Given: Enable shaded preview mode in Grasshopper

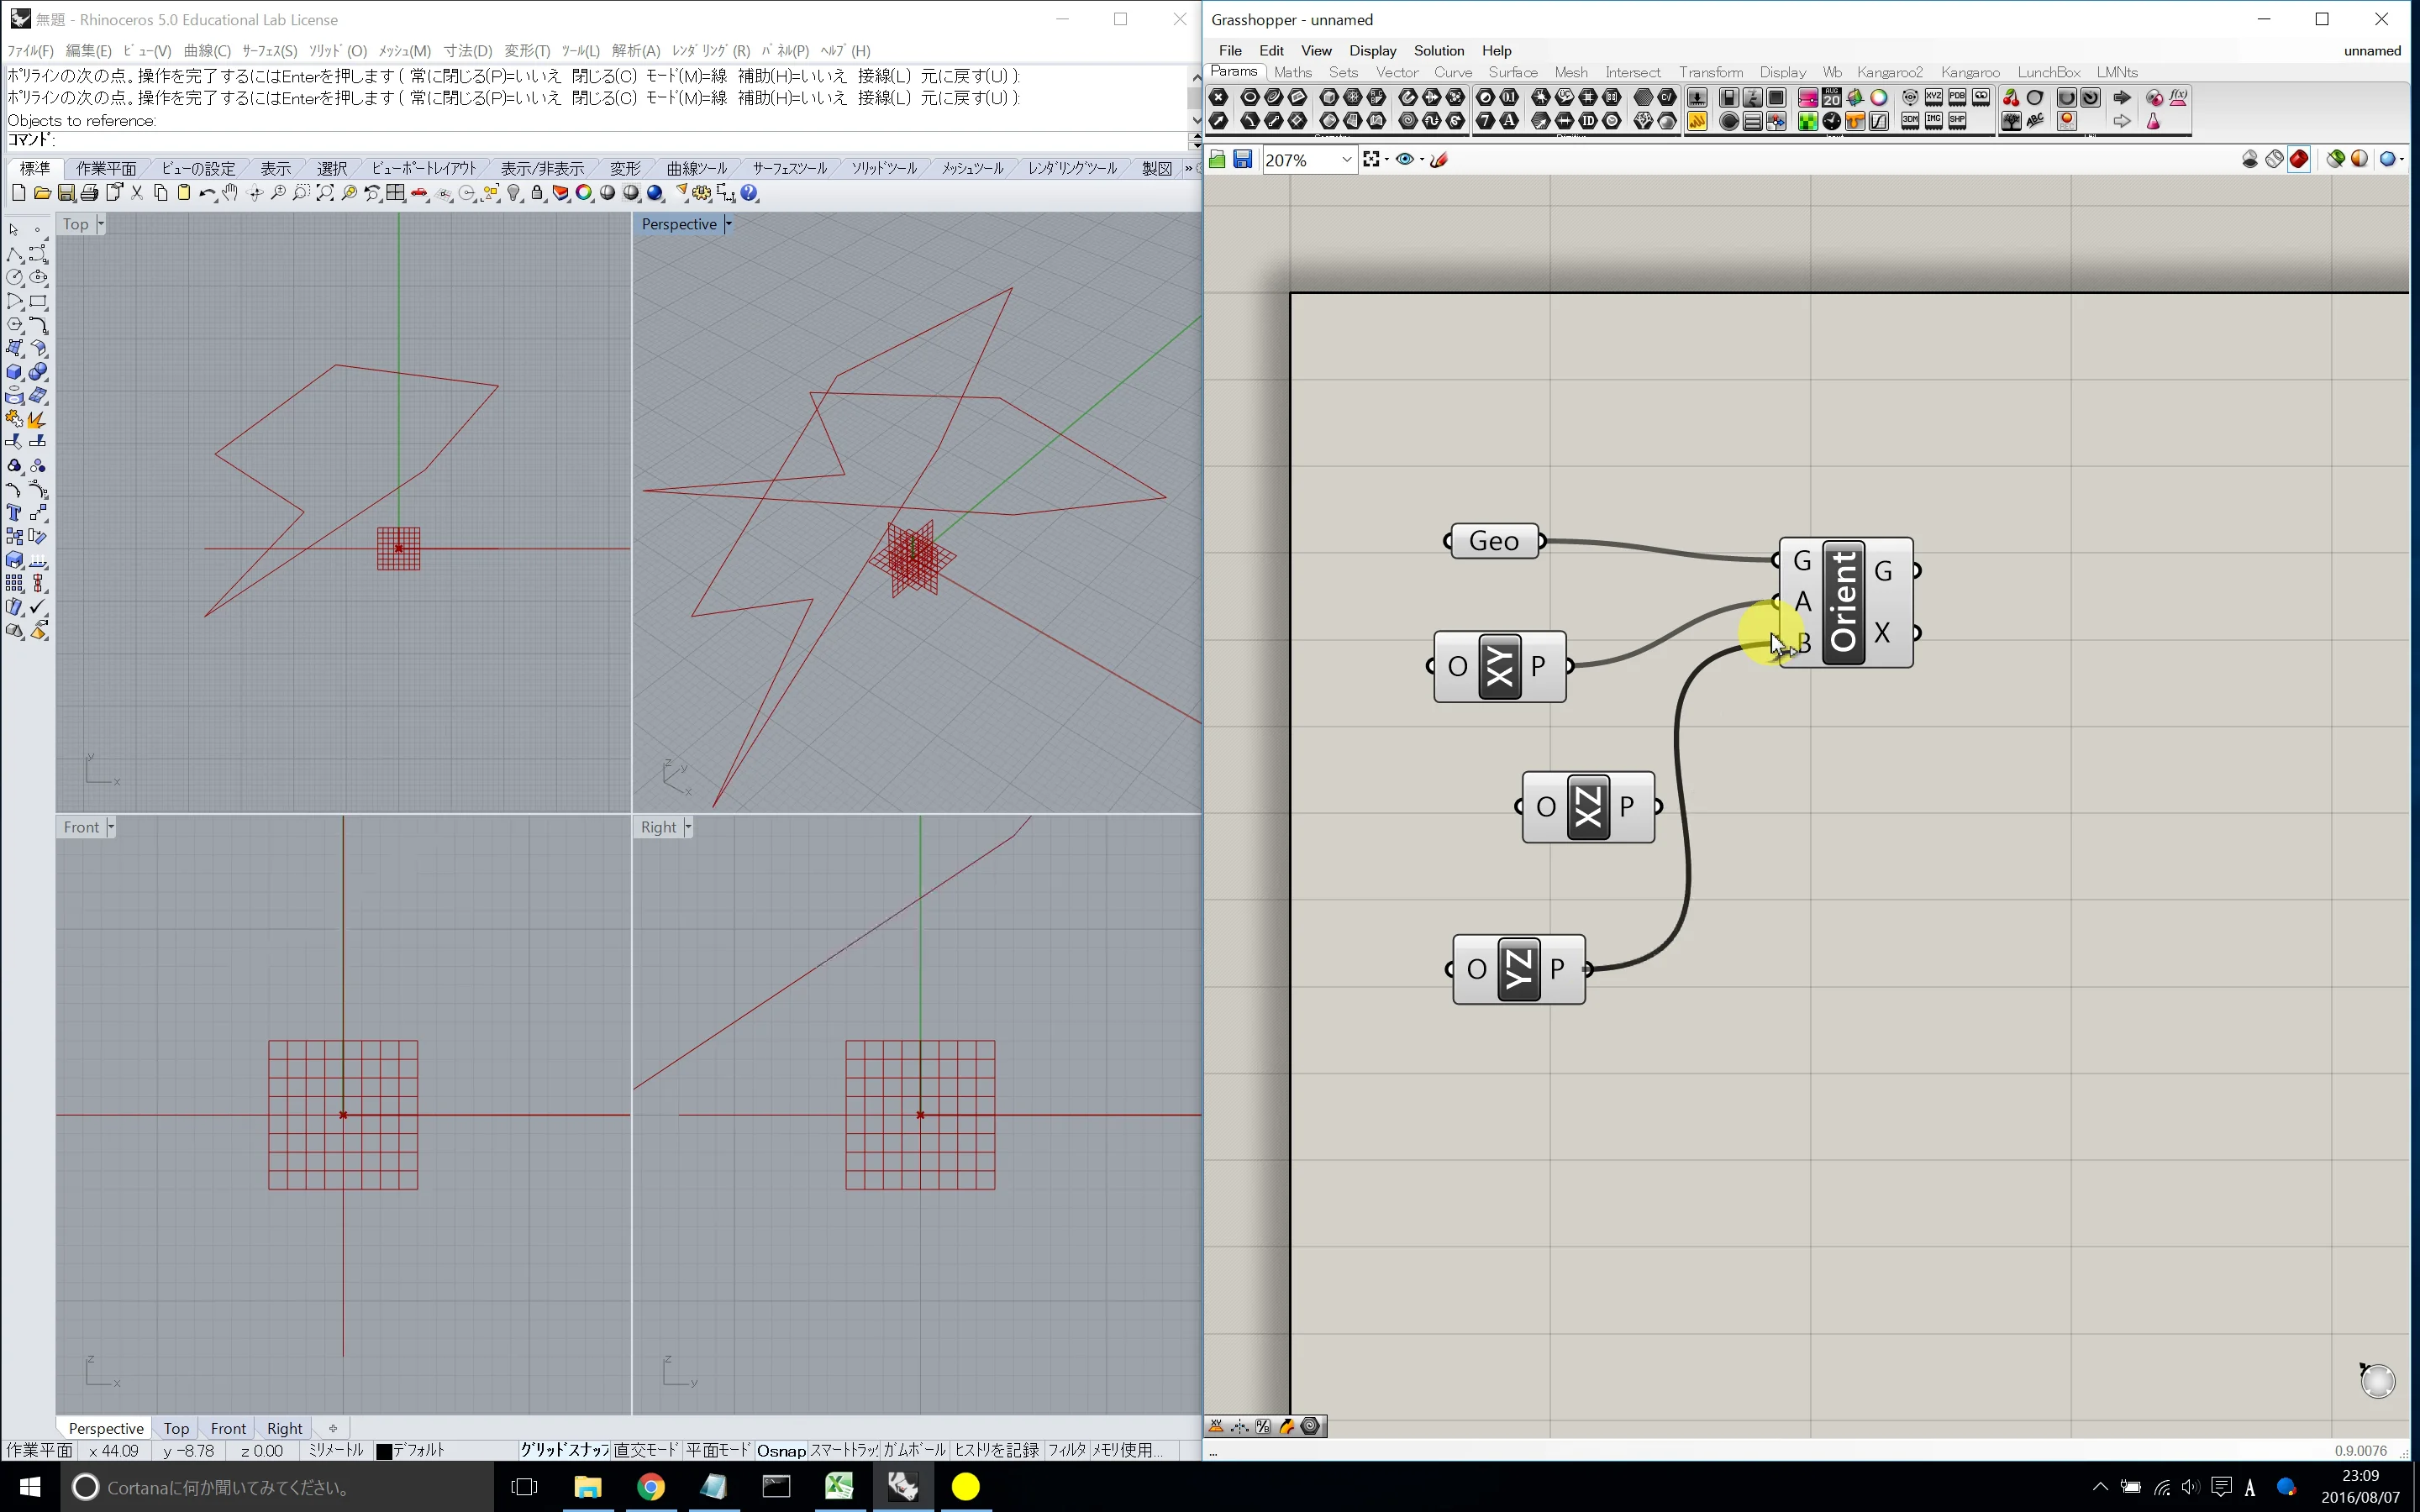Looking at the screenshot, I should pyautogui.click(x=2299, y=160).
